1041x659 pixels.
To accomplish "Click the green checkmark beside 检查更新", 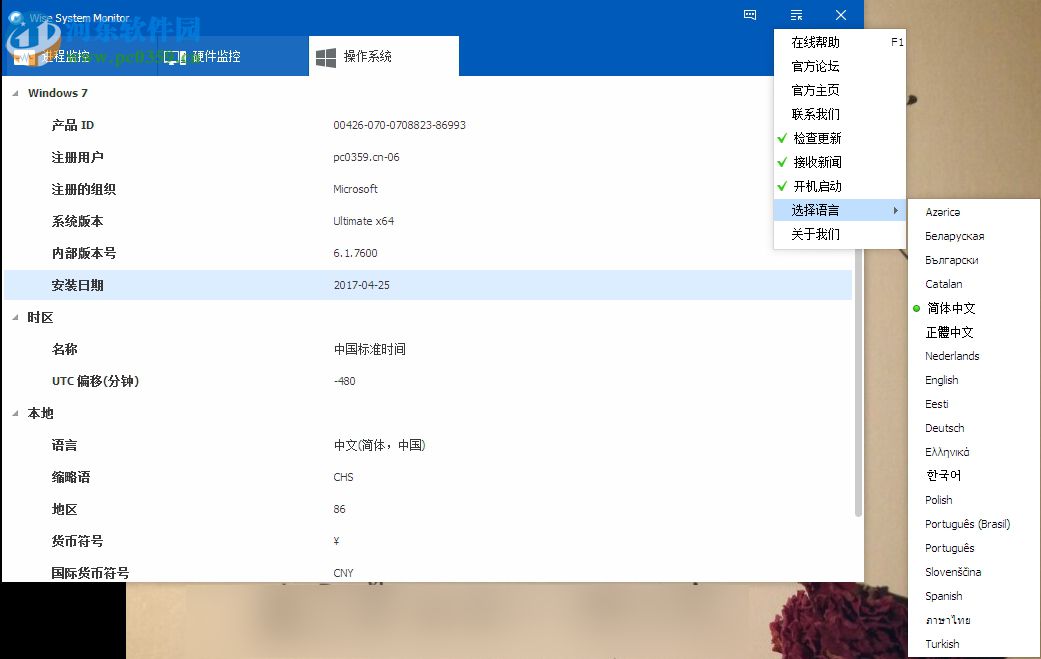I will pos(784,138).
